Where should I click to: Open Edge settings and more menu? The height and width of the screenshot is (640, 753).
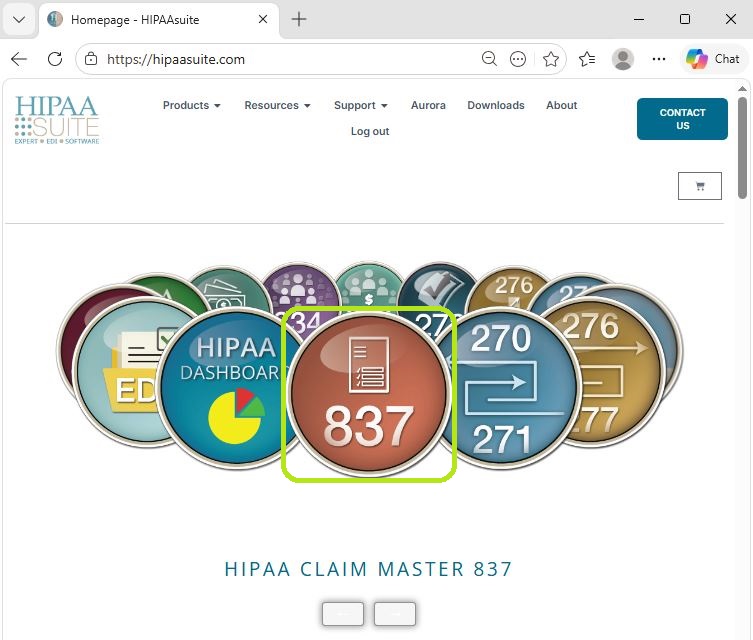tap(659, 59)
